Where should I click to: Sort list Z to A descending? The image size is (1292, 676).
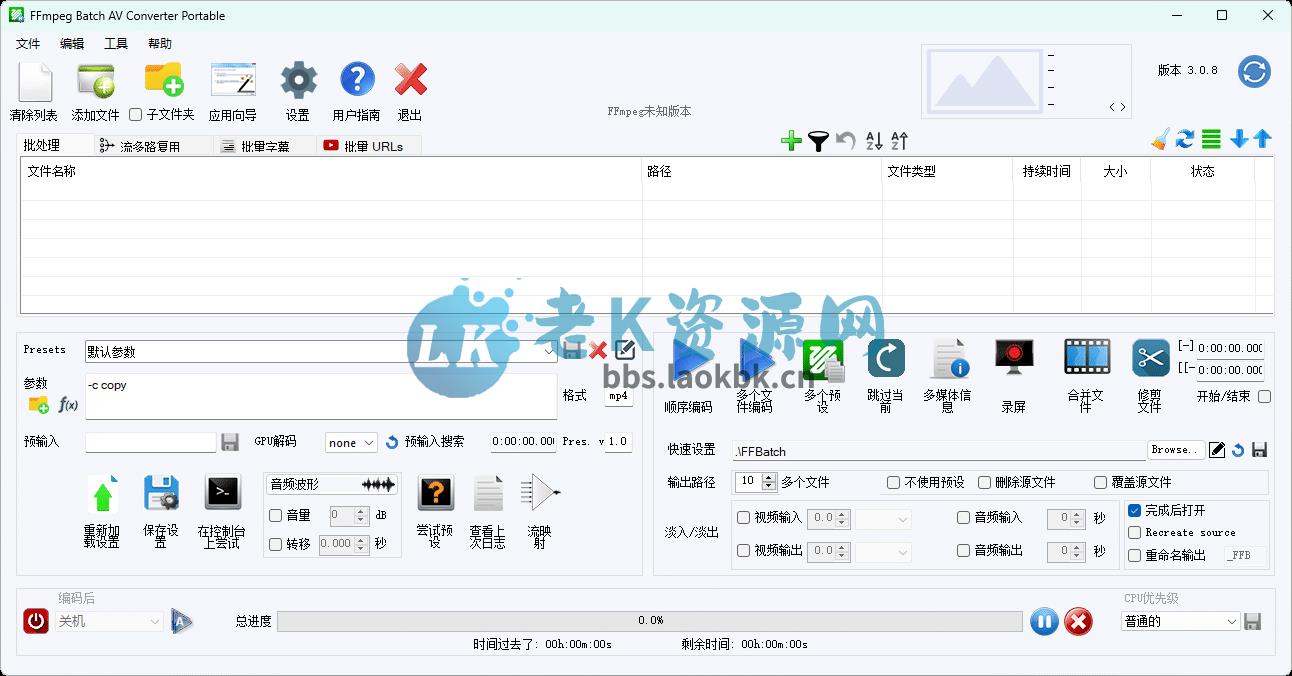click(x=899, y=141)
